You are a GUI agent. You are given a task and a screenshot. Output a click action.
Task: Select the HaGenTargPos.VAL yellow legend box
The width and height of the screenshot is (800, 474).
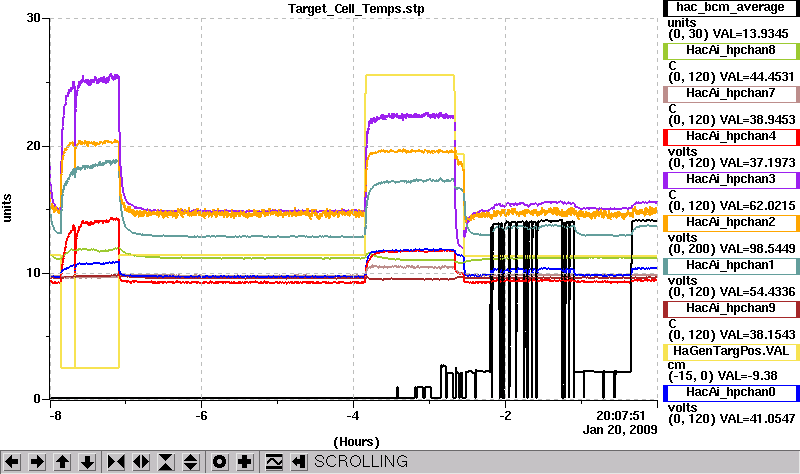coord(731,352)
